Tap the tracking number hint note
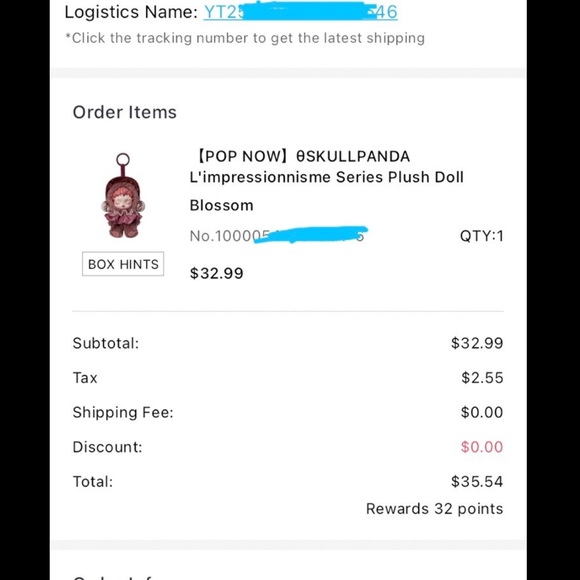The height and width of the screenshot is (580, 580). [245, 38]
